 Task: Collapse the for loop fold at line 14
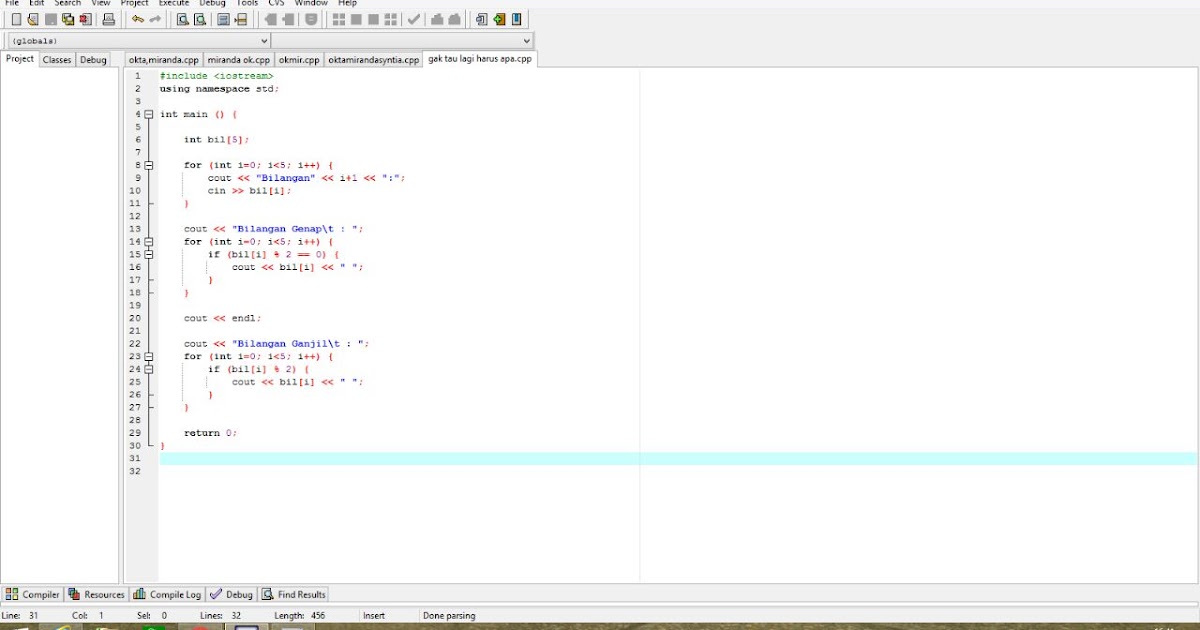tap(148, 242)
